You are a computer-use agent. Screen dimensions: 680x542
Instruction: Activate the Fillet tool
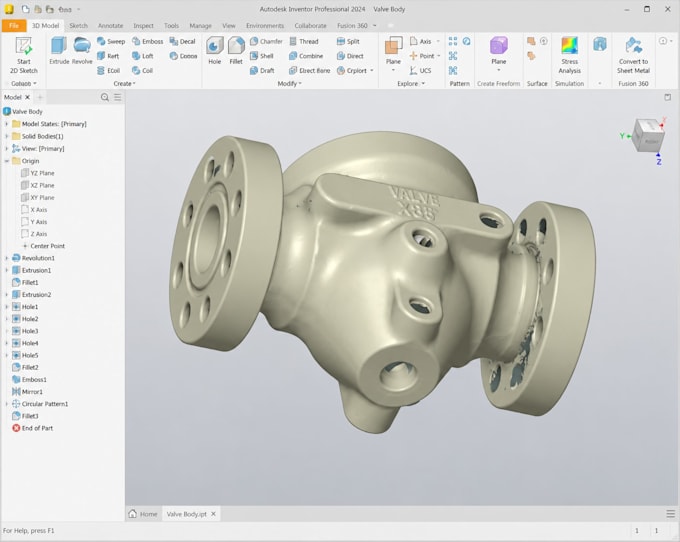(236, 51)
